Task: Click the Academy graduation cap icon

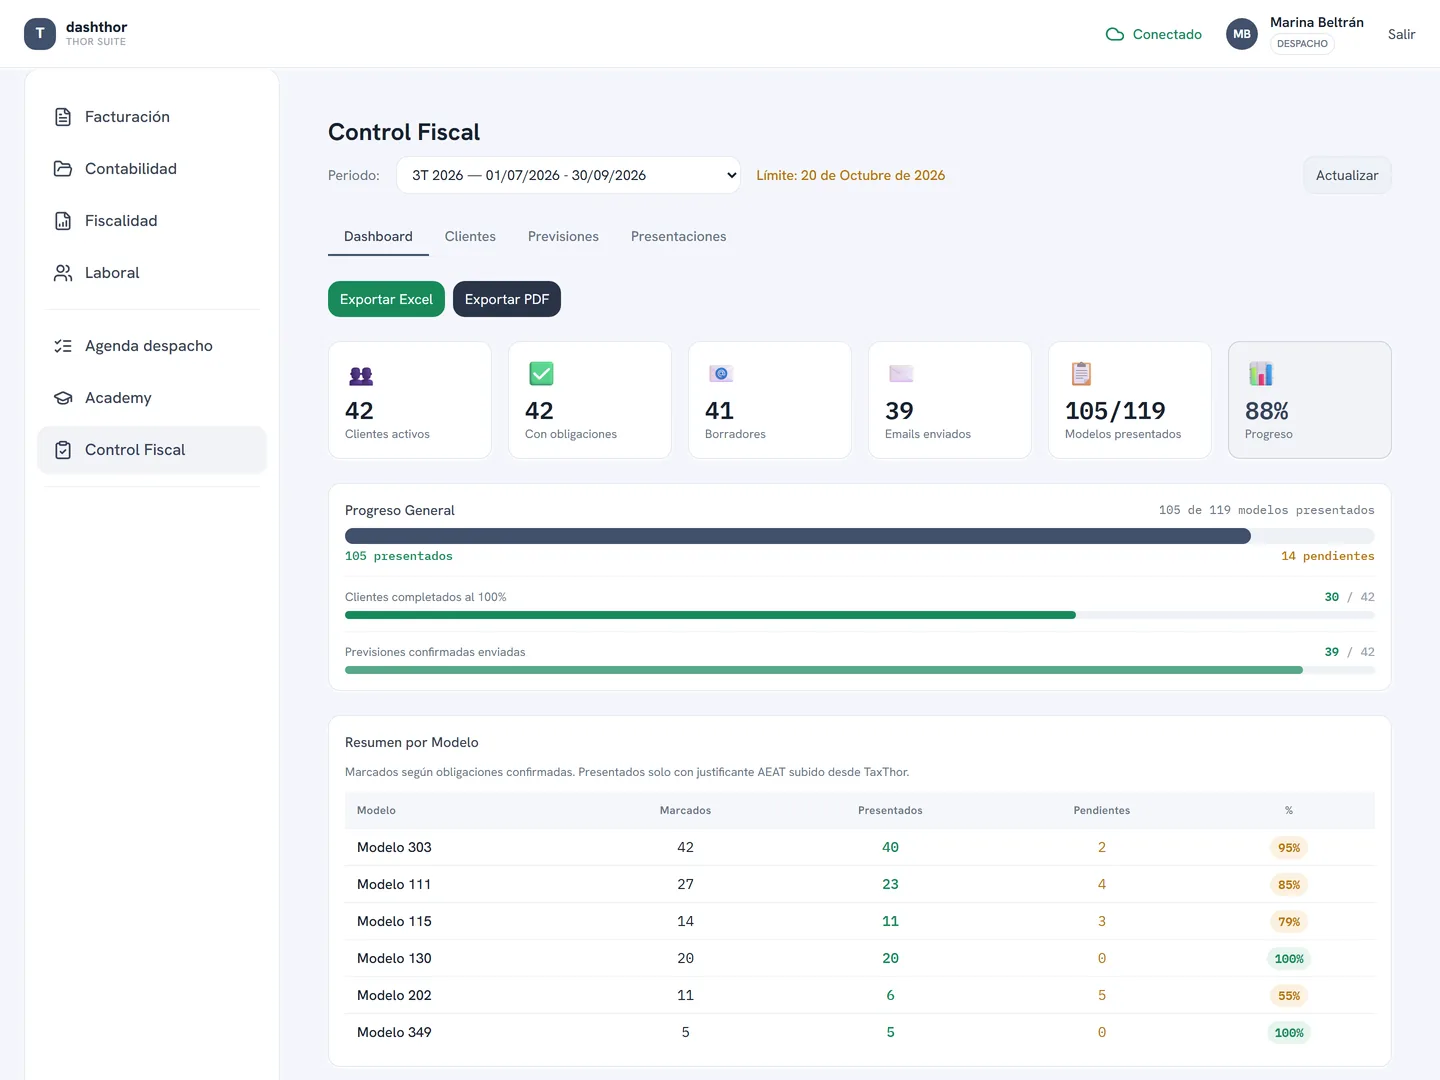Action: 63,398
